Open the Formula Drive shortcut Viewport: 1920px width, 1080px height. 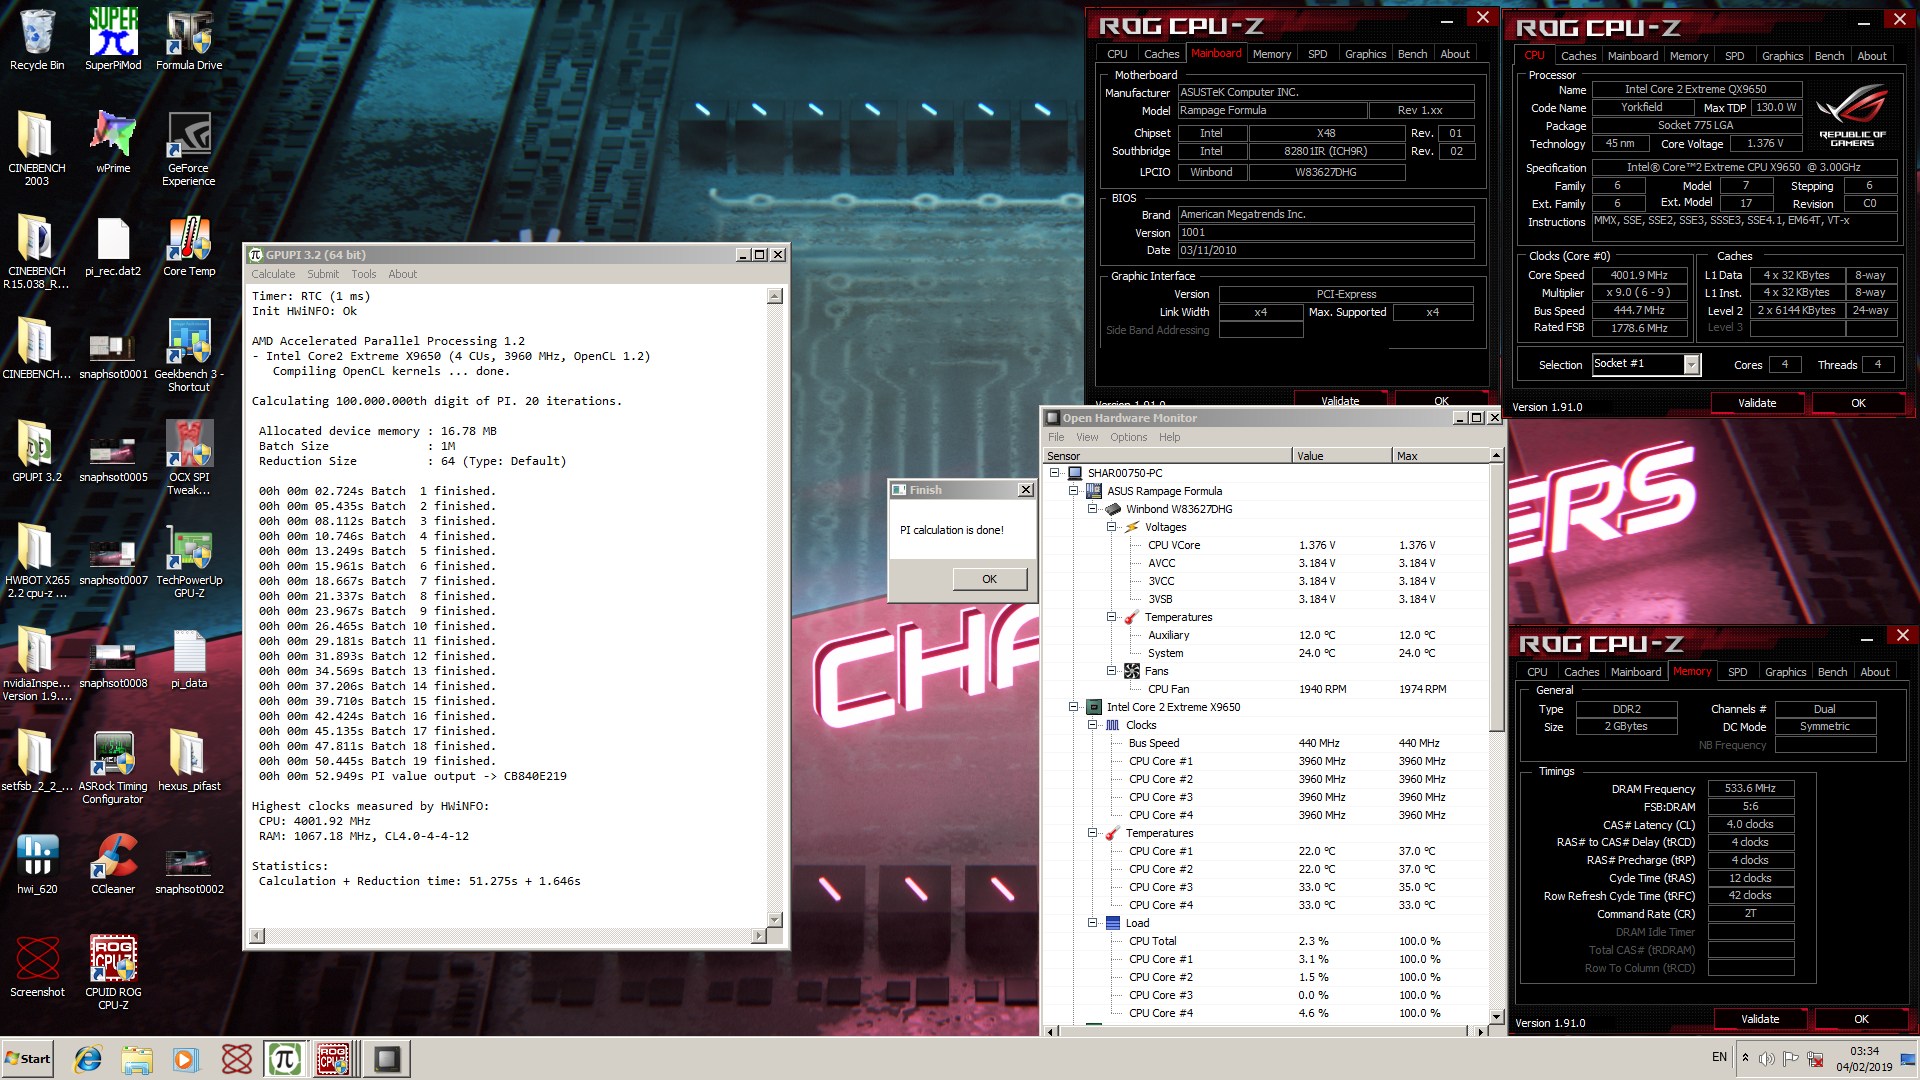pyautogui.click(x=189, y=40)
